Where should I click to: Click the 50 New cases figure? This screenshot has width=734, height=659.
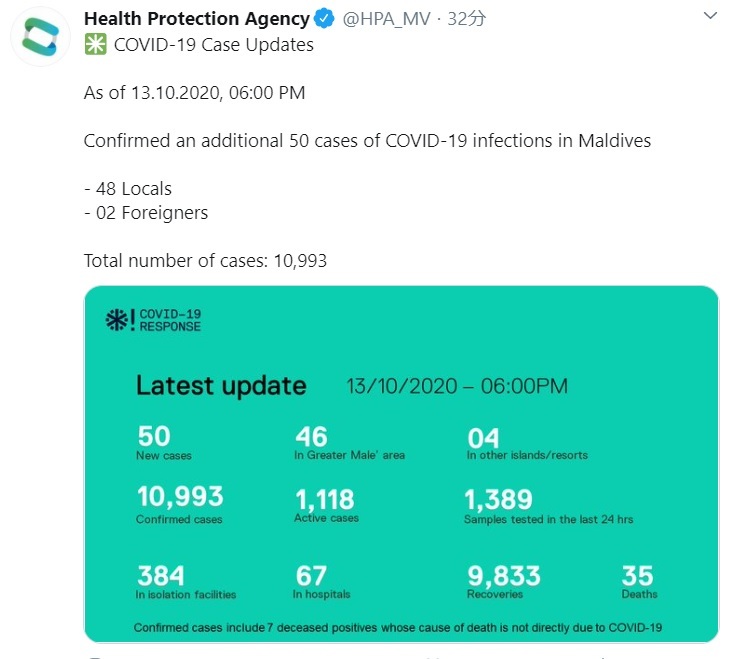164,442
